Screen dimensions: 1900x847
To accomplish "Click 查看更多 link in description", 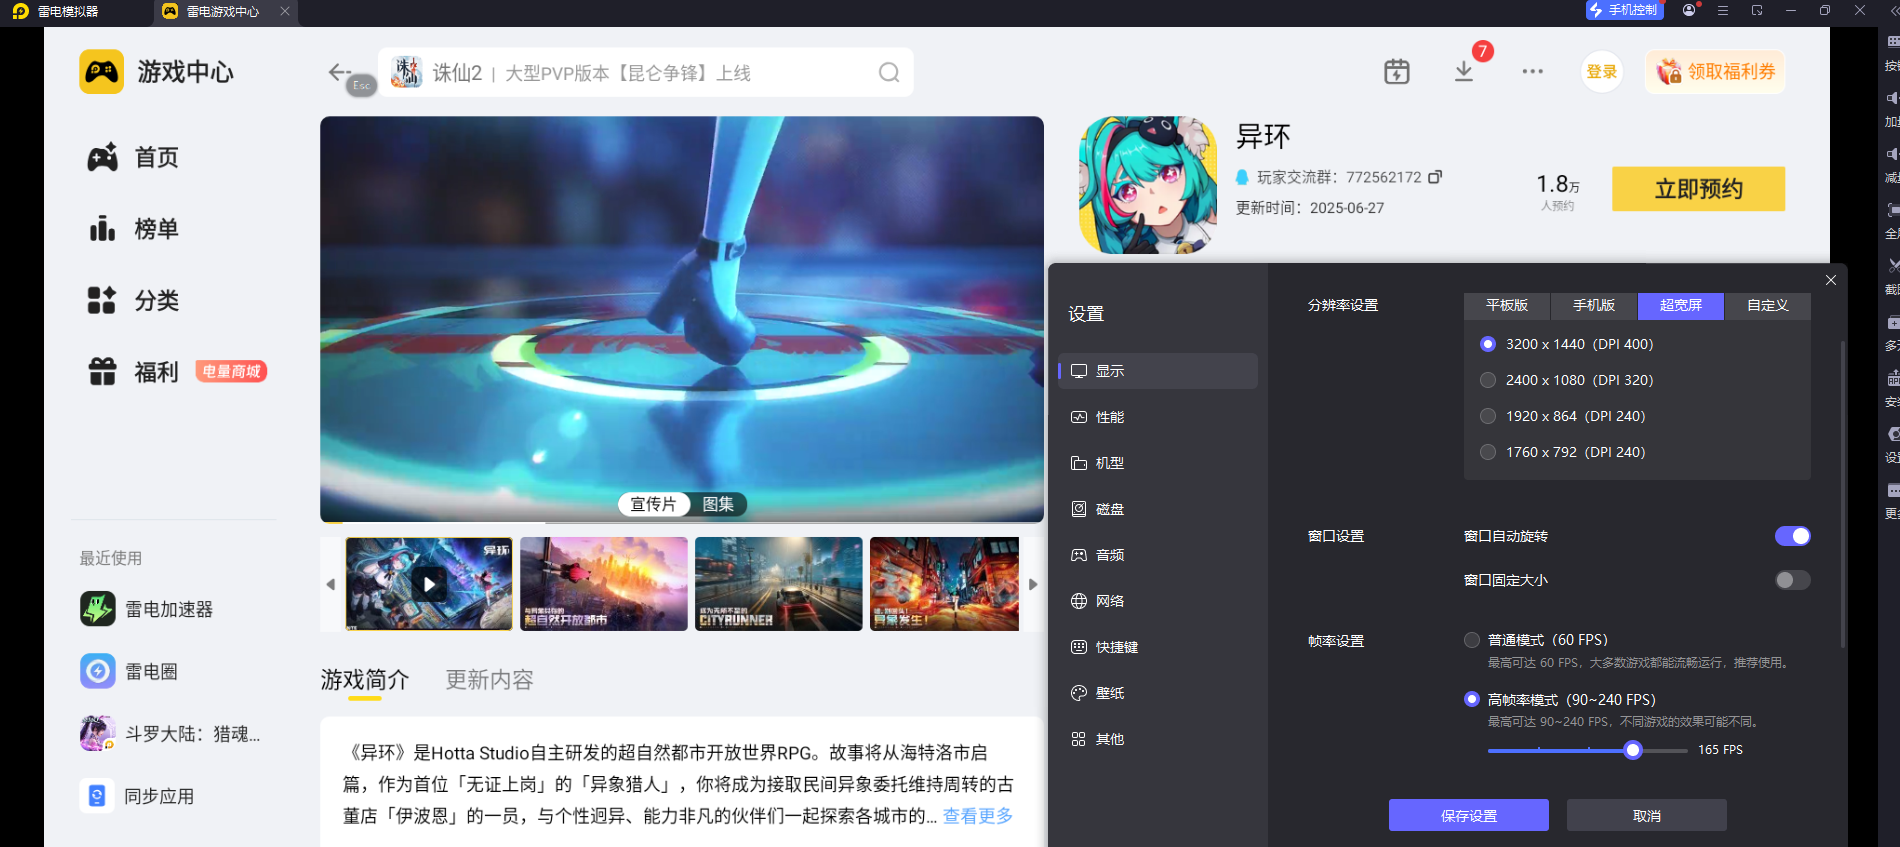I will coord(978,816).
